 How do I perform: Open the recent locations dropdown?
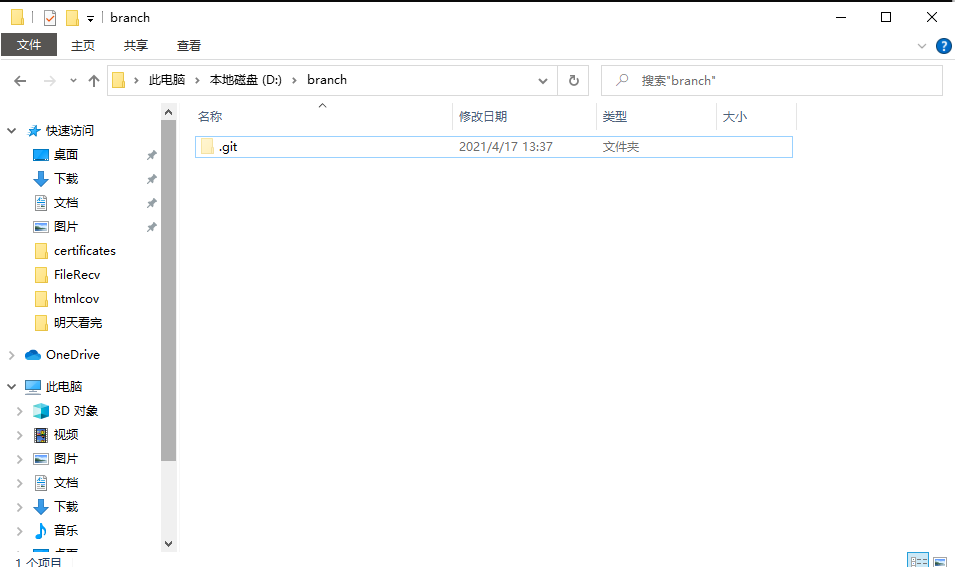pos(73,80)
